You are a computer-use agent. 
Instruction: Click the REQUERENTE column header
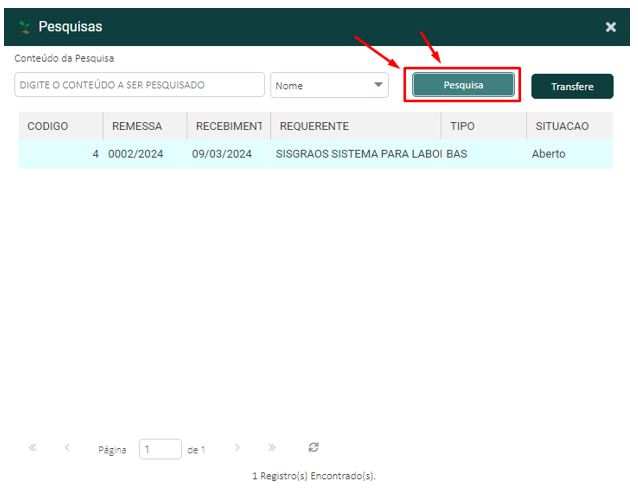point(314,127)
